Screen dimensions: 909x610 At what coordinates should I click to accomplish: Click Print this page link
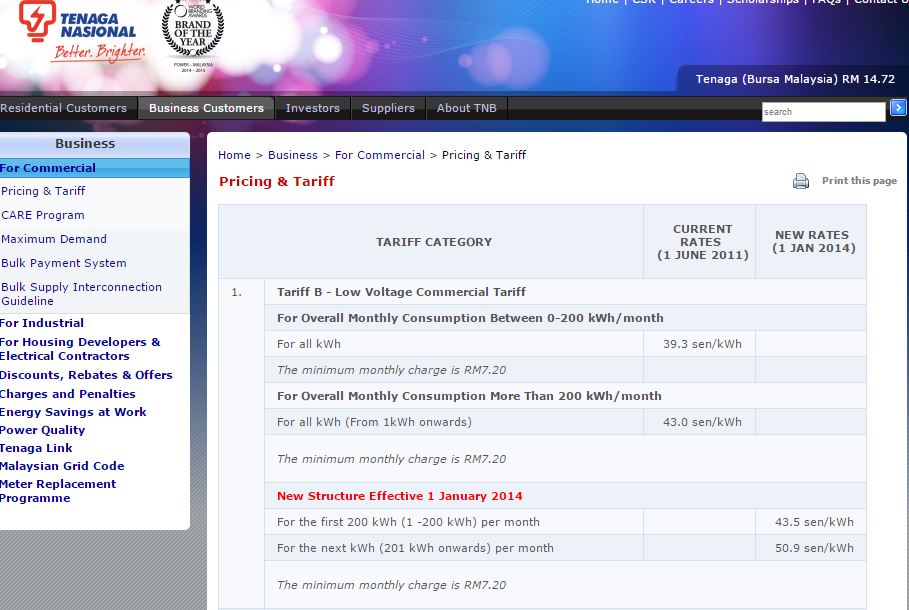859,181
